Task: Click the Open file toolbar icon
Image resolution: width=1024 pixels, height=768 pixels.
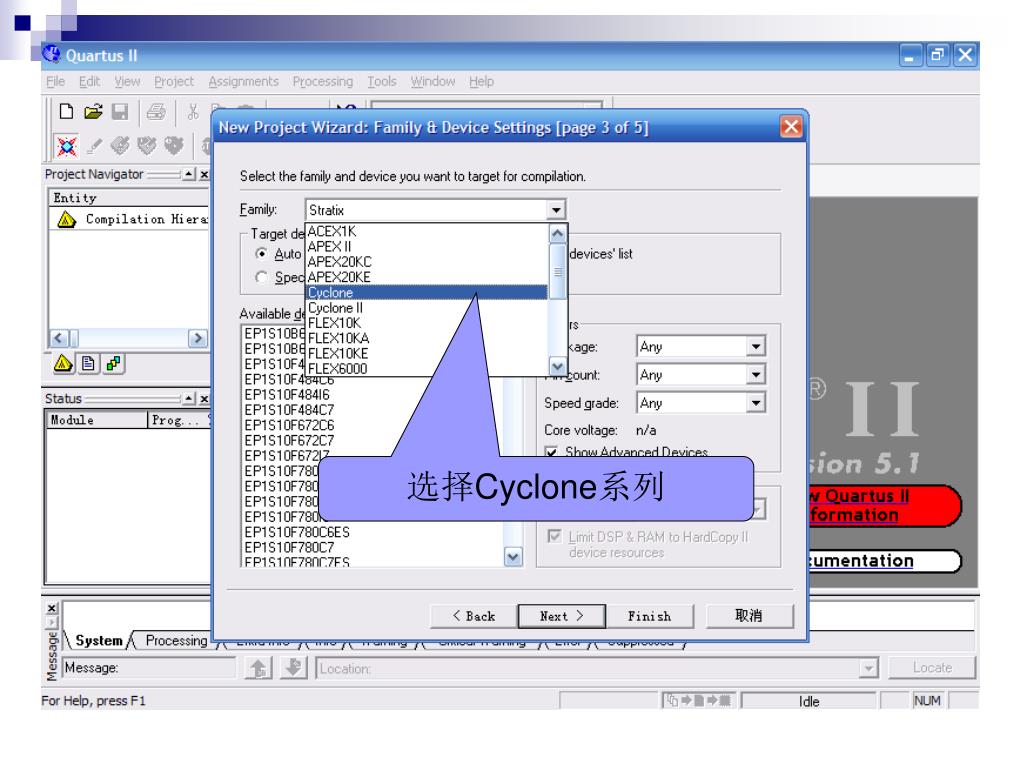Action: tap(93, 112)
